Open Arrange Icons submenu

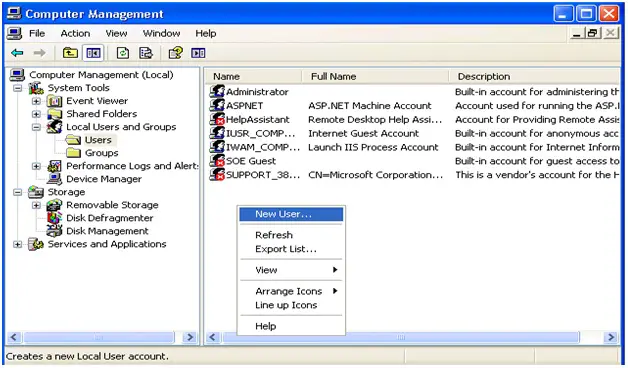pyautogui.click(x=291, y=291)
